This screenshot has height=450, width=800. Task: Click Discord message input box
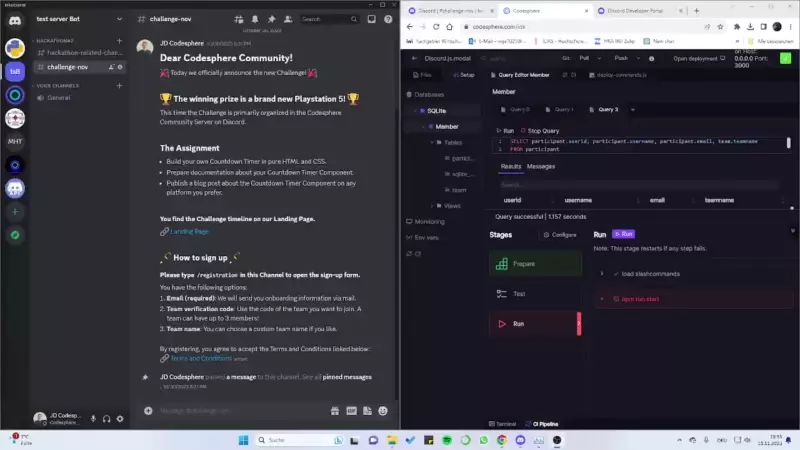(242, 411)
